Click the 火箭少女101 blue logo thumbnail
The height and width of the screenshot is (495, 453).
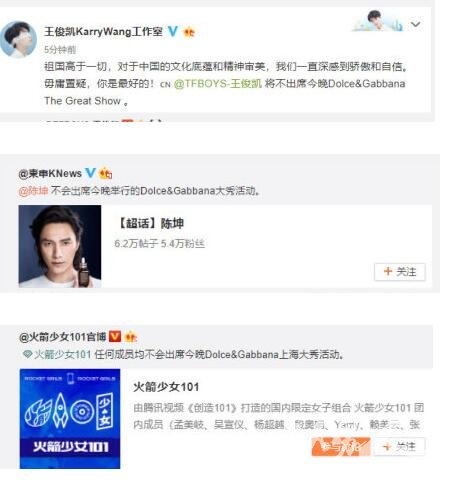pos(70,419)
